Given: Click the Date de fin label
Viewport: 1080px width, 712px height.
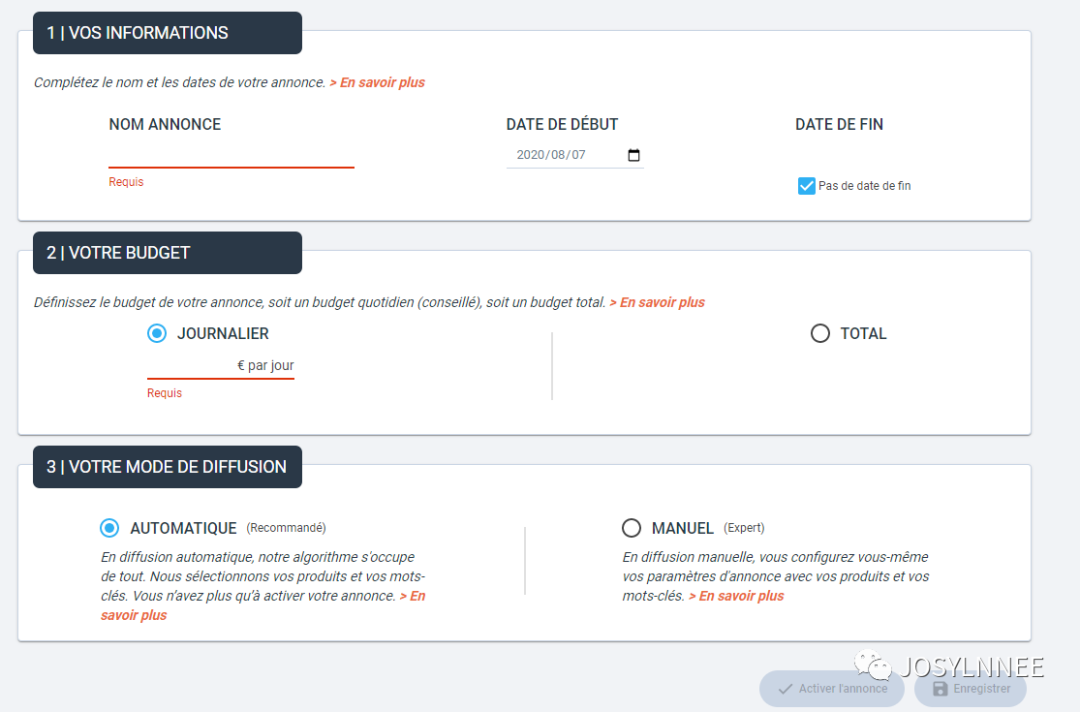Looking at the screenshot, I should [839, 125].
